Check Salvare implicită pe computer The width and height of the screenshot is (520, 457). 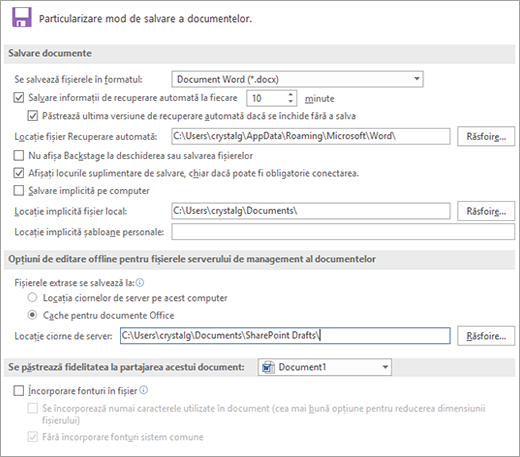click(x=19, y=191)
